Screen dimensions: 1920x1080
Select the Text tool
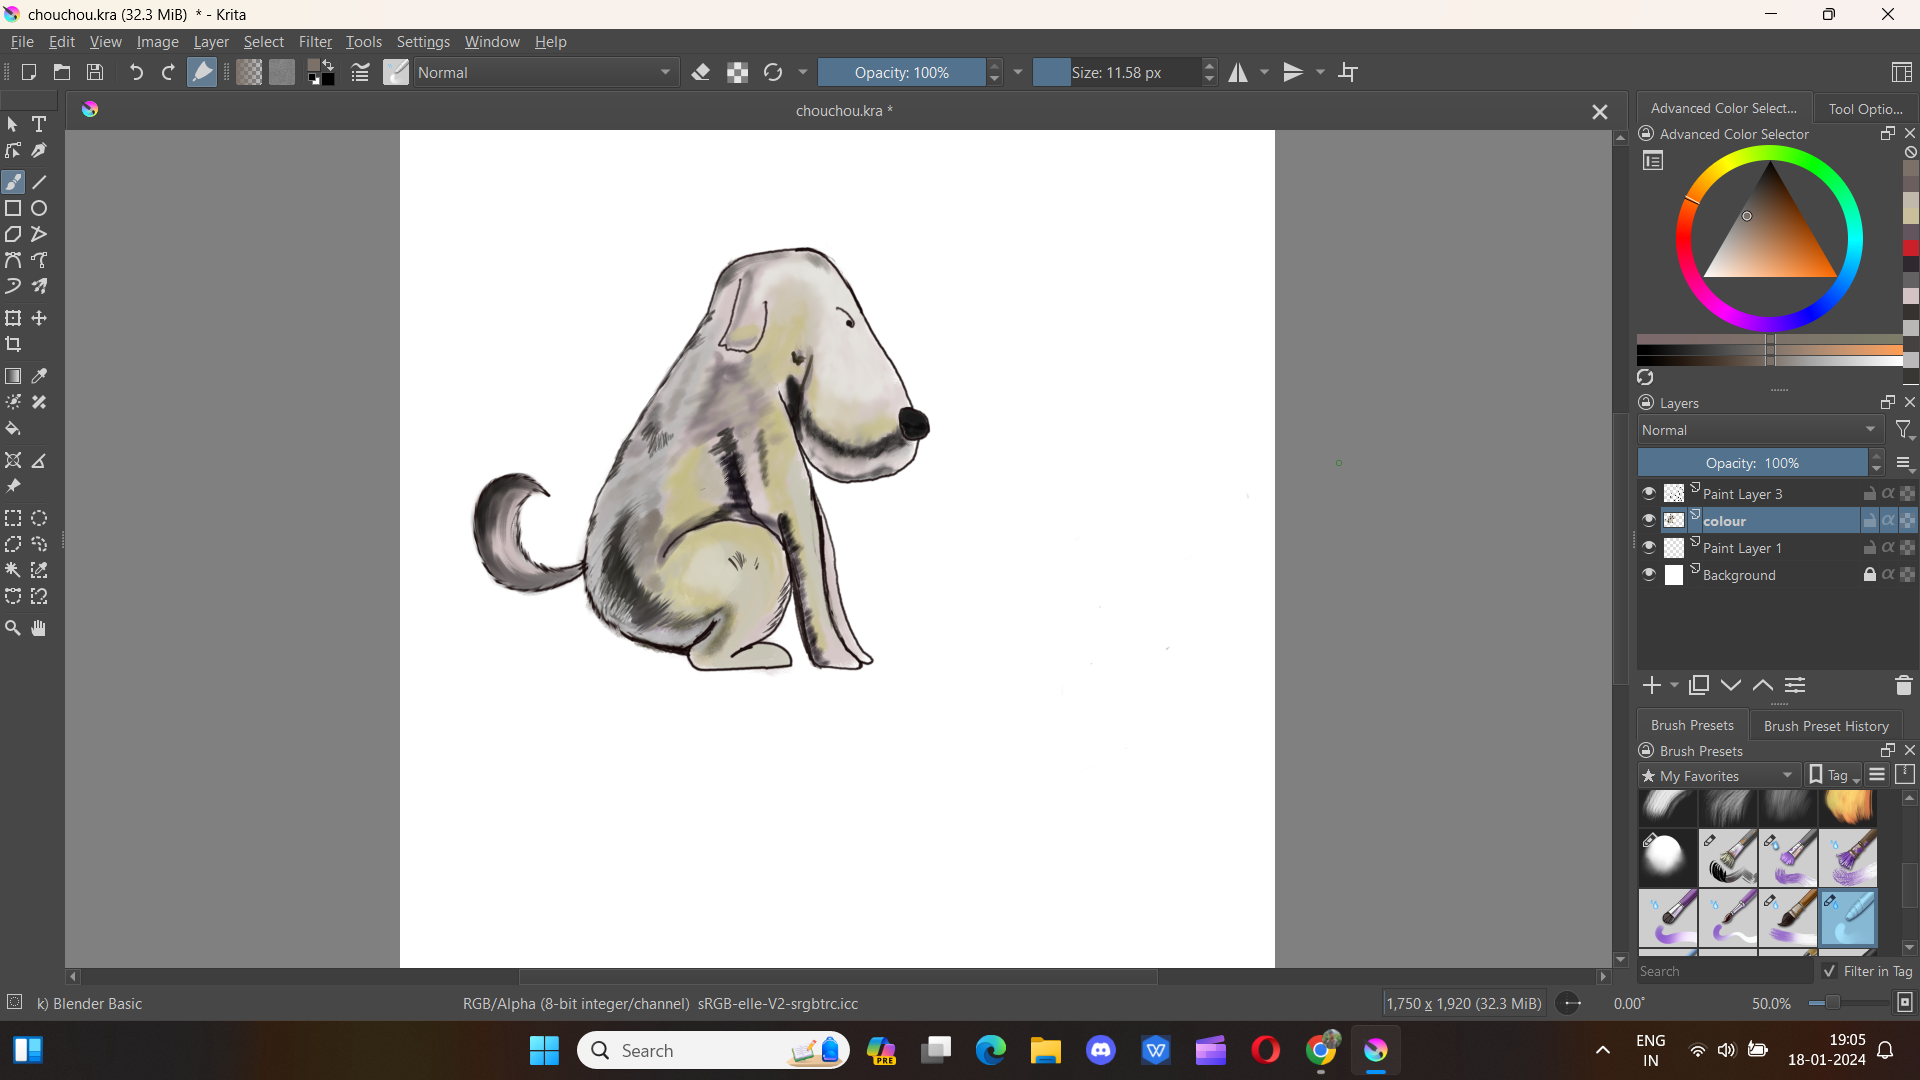(x=39, y=124)
